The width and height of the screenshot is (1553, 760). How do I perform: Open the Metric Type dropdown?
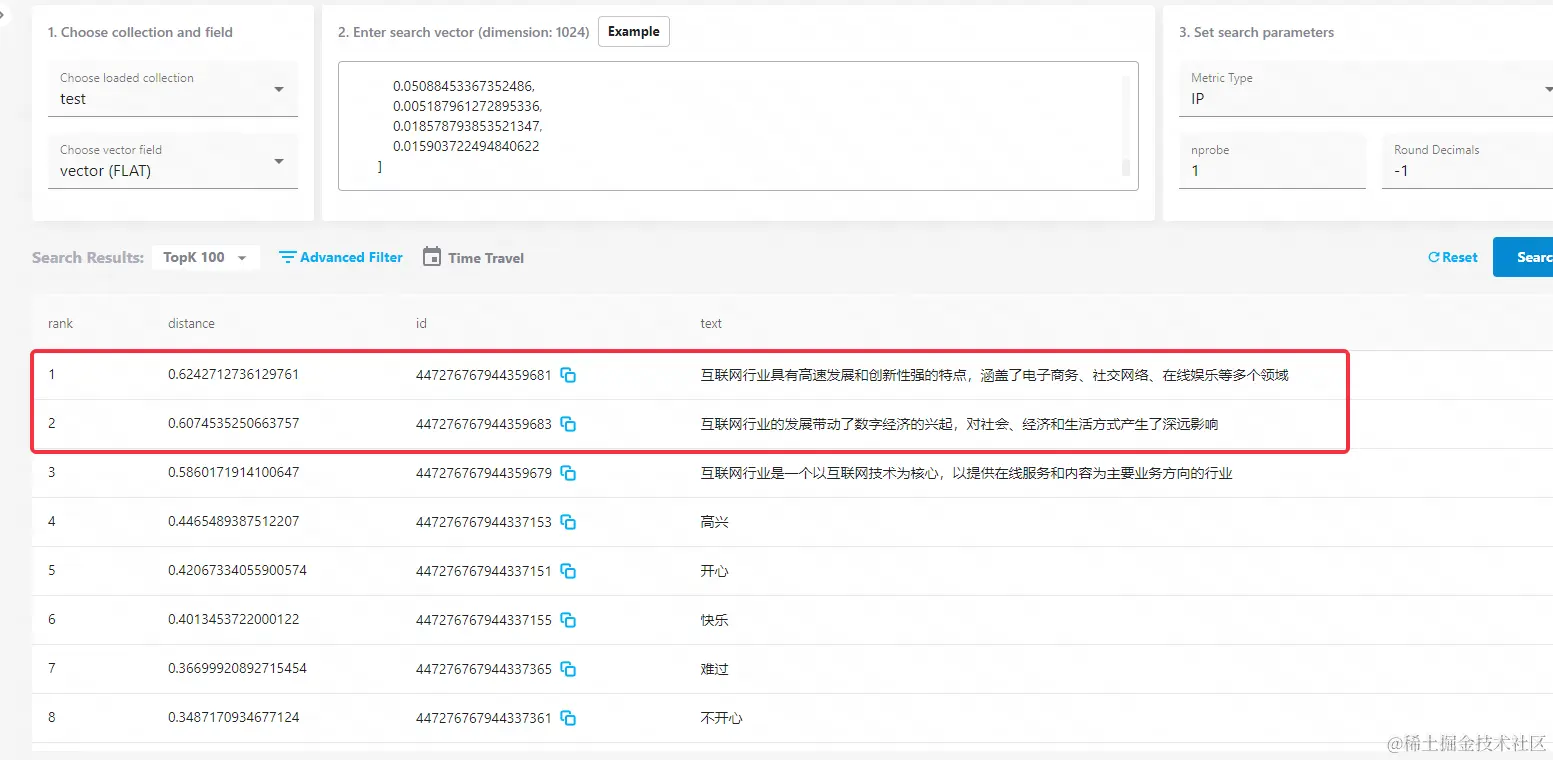(1366, 89)
